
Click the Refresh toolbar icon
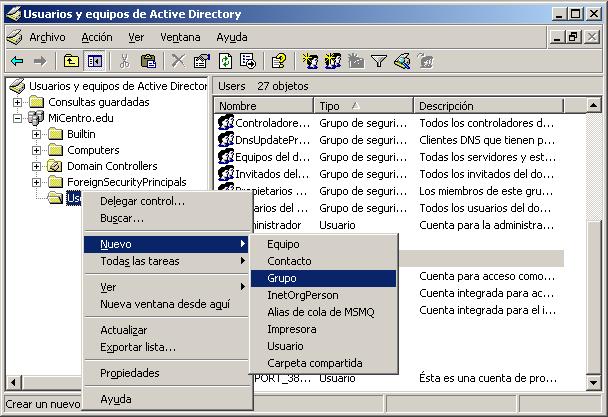pyautogui.click(x=226, y=61)
